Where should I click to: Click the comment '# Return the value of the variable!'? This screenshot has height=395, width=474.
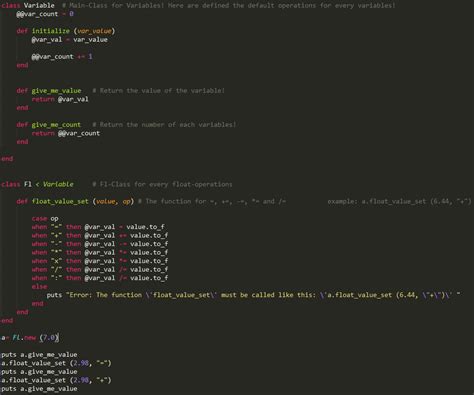point(158,91)
